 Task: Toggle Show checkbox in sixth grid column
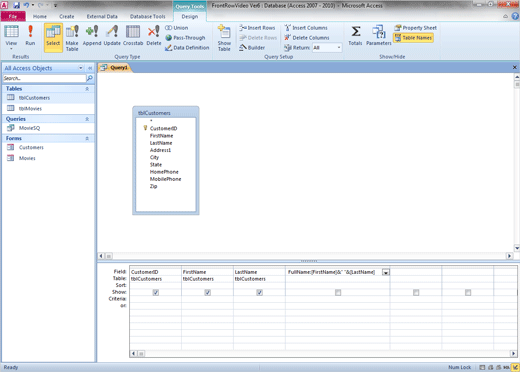point(468,292)
